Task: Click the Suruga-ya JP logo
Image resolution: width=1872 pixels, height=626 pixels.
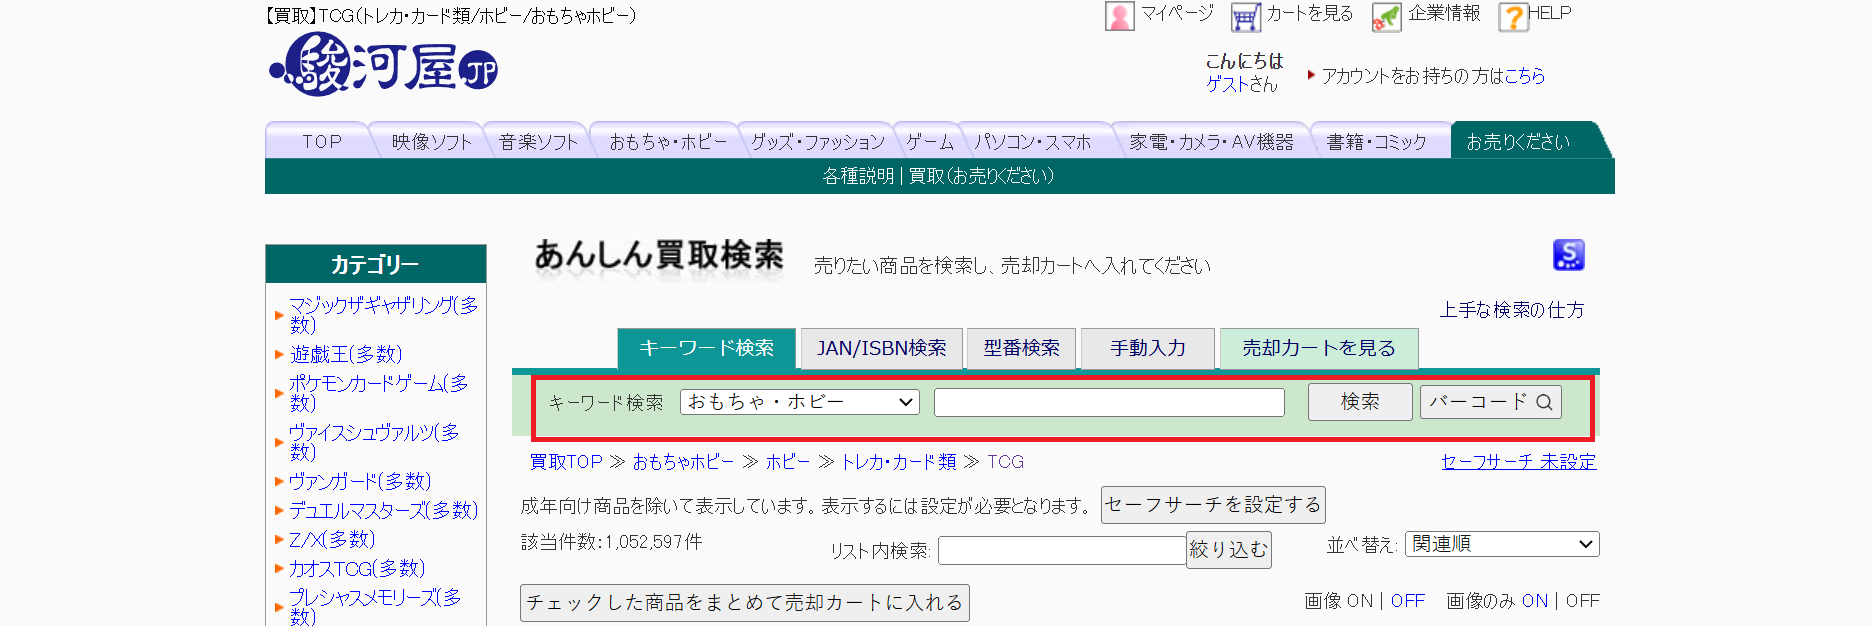Action: [x=383, y=66]
